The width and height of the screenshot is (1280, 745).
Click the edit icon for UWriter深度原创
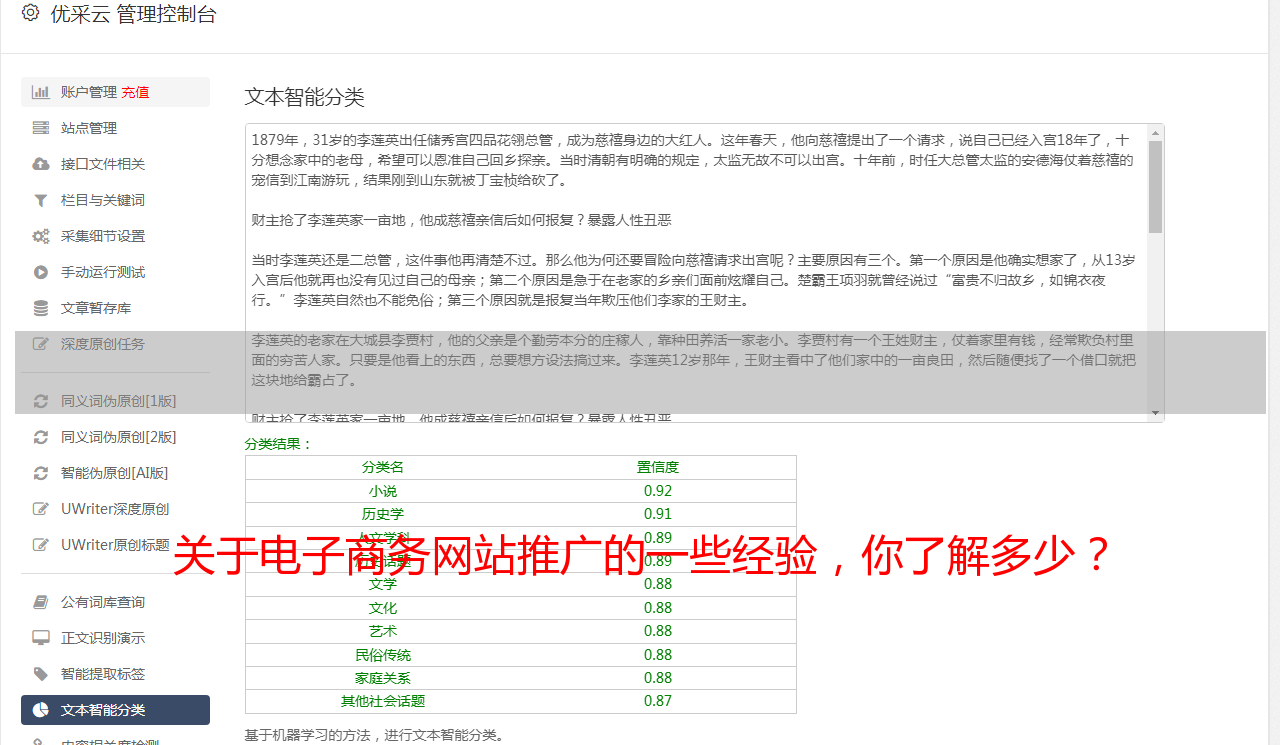point(41,509)
